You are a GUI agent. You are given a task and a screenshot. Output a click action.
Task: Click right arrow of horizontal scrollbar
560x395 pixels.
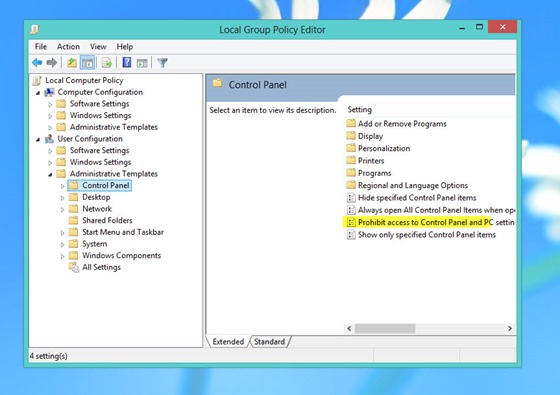pos(510,328)
